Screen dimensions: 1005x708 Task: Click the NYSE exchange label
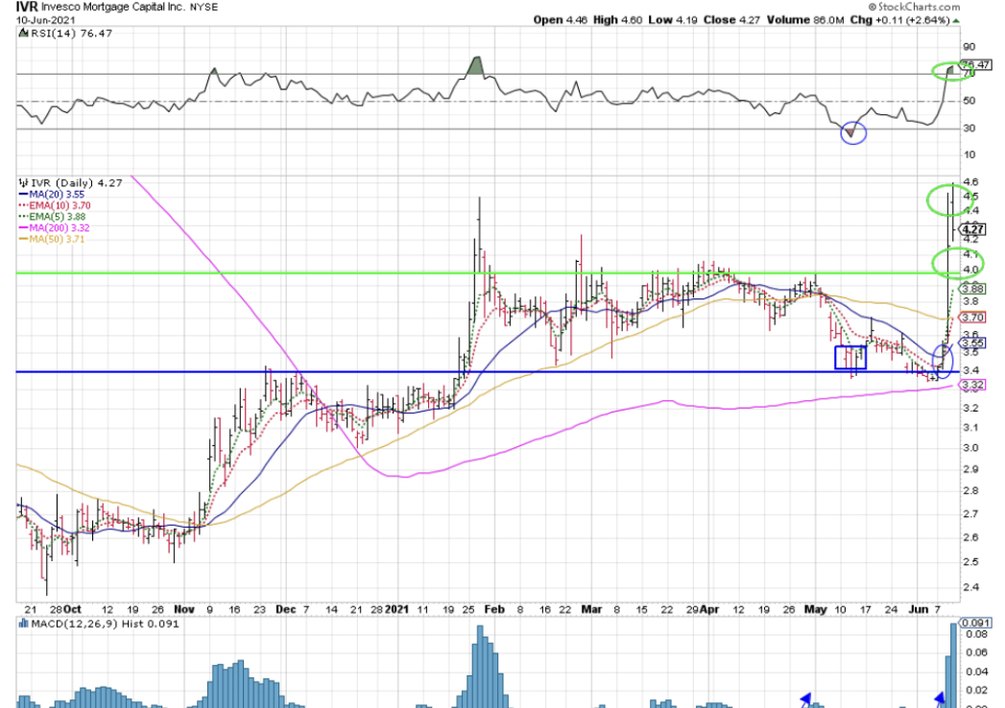204,7
